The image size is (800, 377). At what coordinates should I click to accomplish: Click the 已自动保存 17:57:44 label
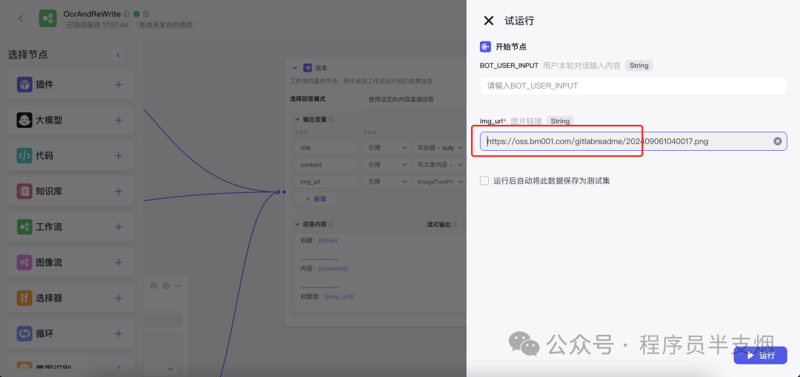click(x=98, y=25)
